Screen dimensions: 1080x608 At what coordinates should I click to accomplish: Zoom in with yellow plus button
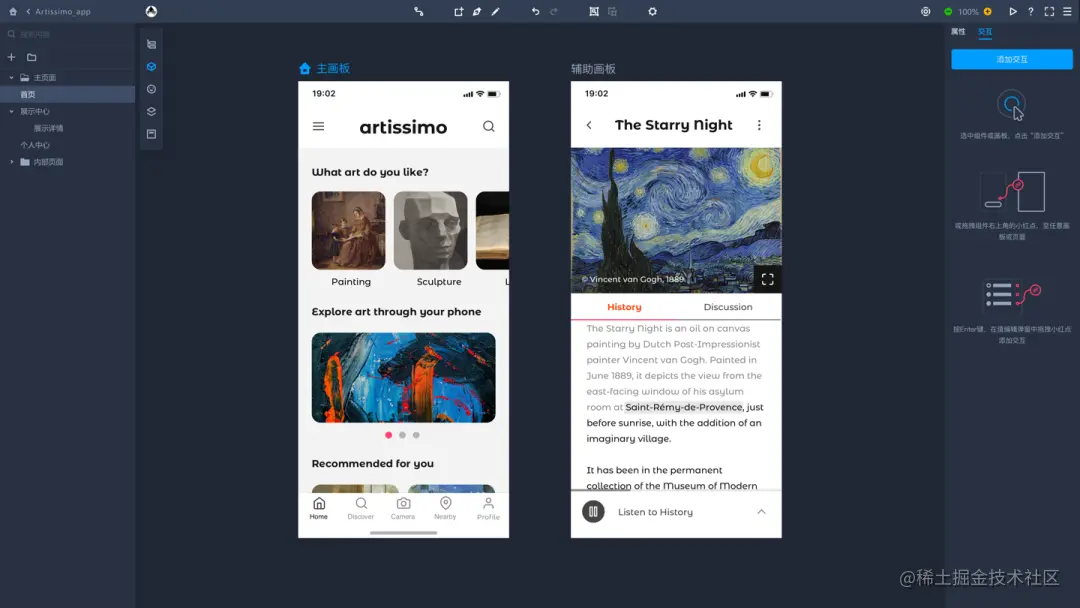point(988,12)
